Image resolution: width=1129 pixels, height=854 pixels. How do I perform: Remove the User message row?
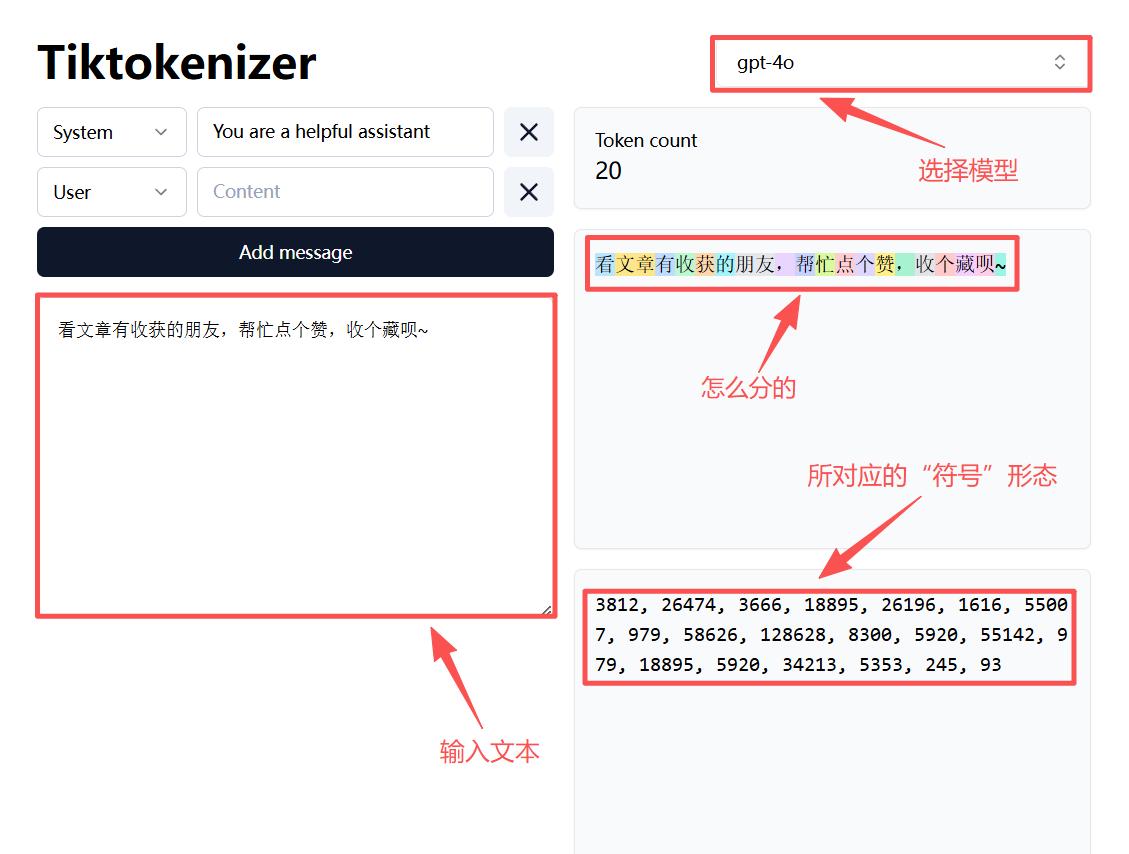point(528,192)
